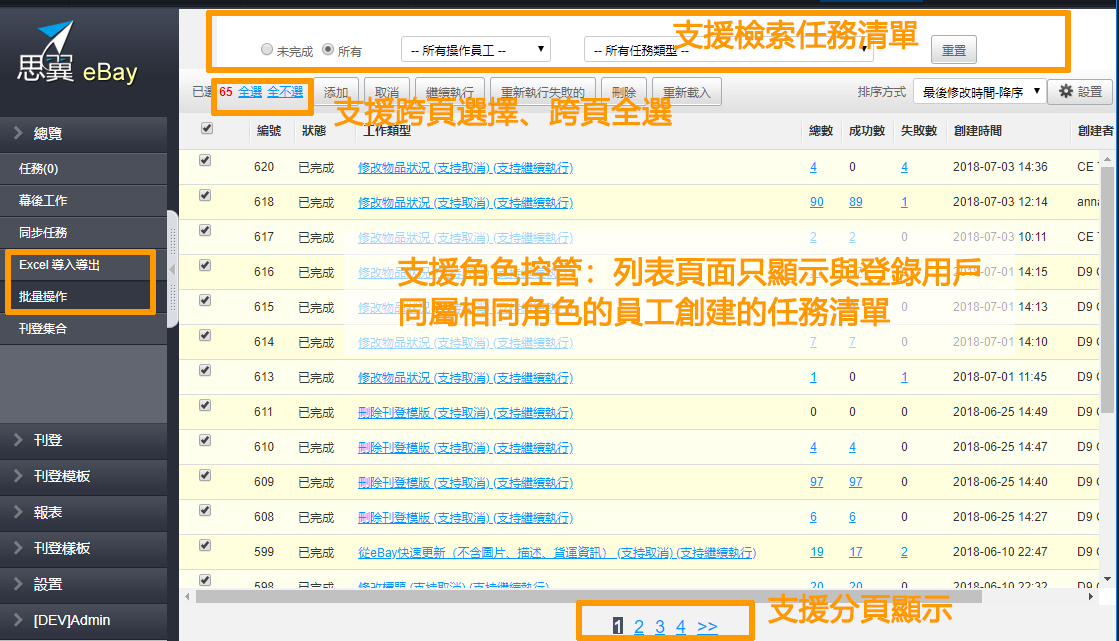Viewport: 1119px width, 641px height.
Task: Click failure count 4 for task 620
Action: pos(904,167)
